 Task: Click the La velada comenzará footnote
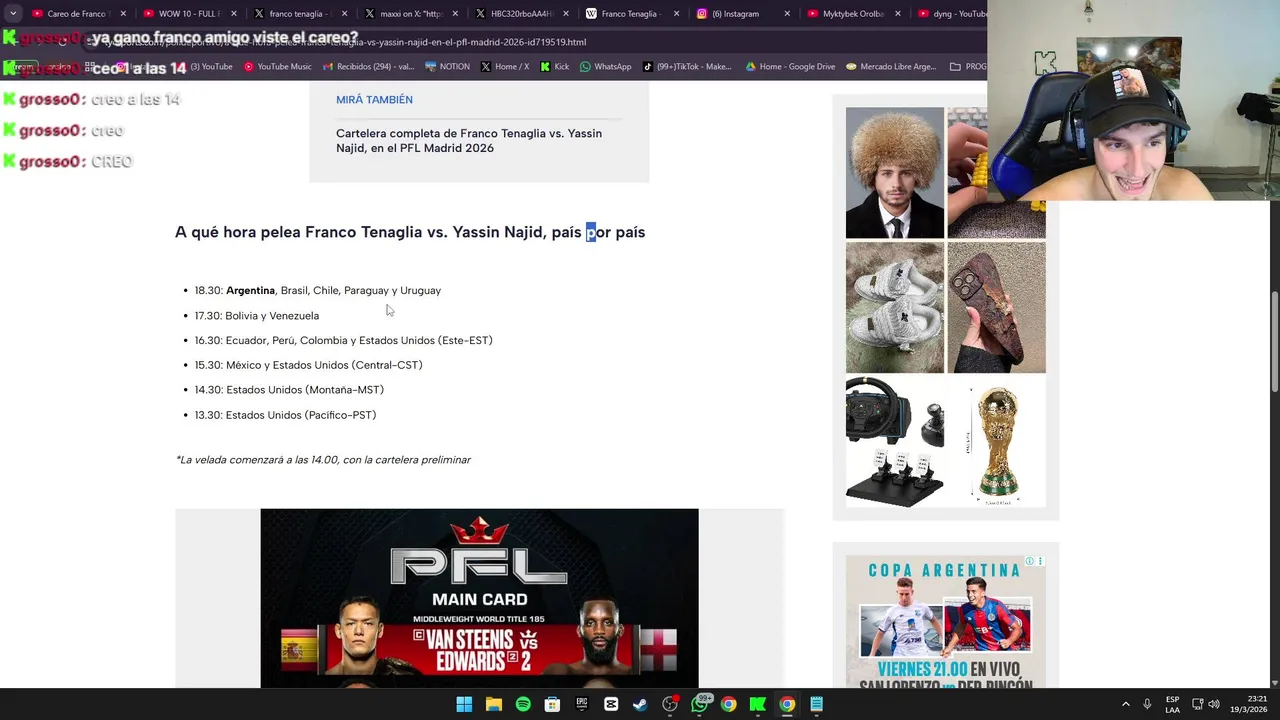click(323, 460)
